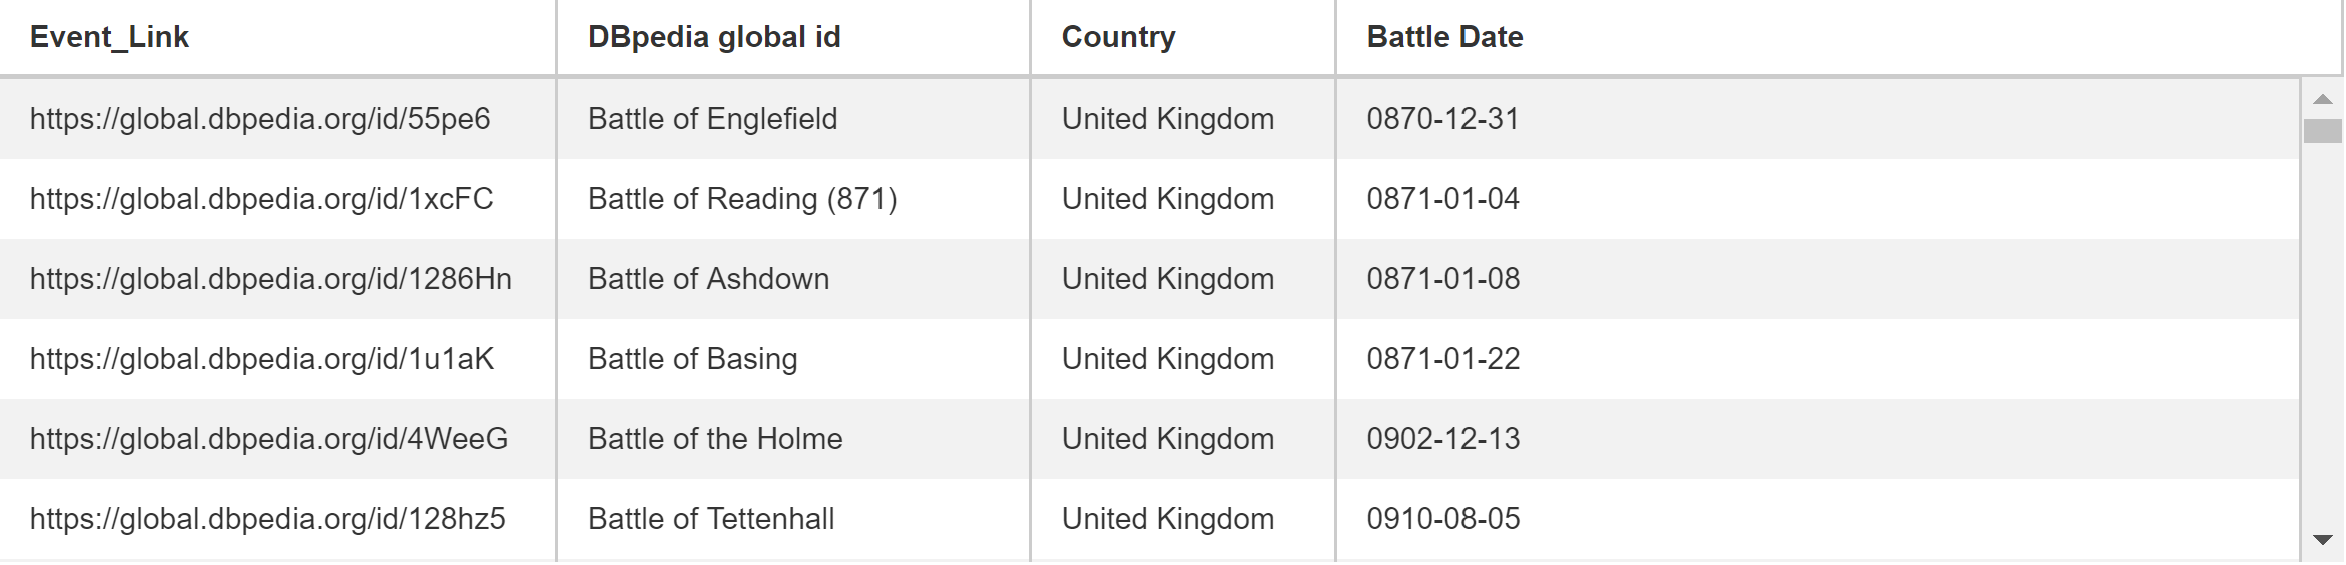
Task: Select the Battle of Basing cell
Action: tap(793, 359)
